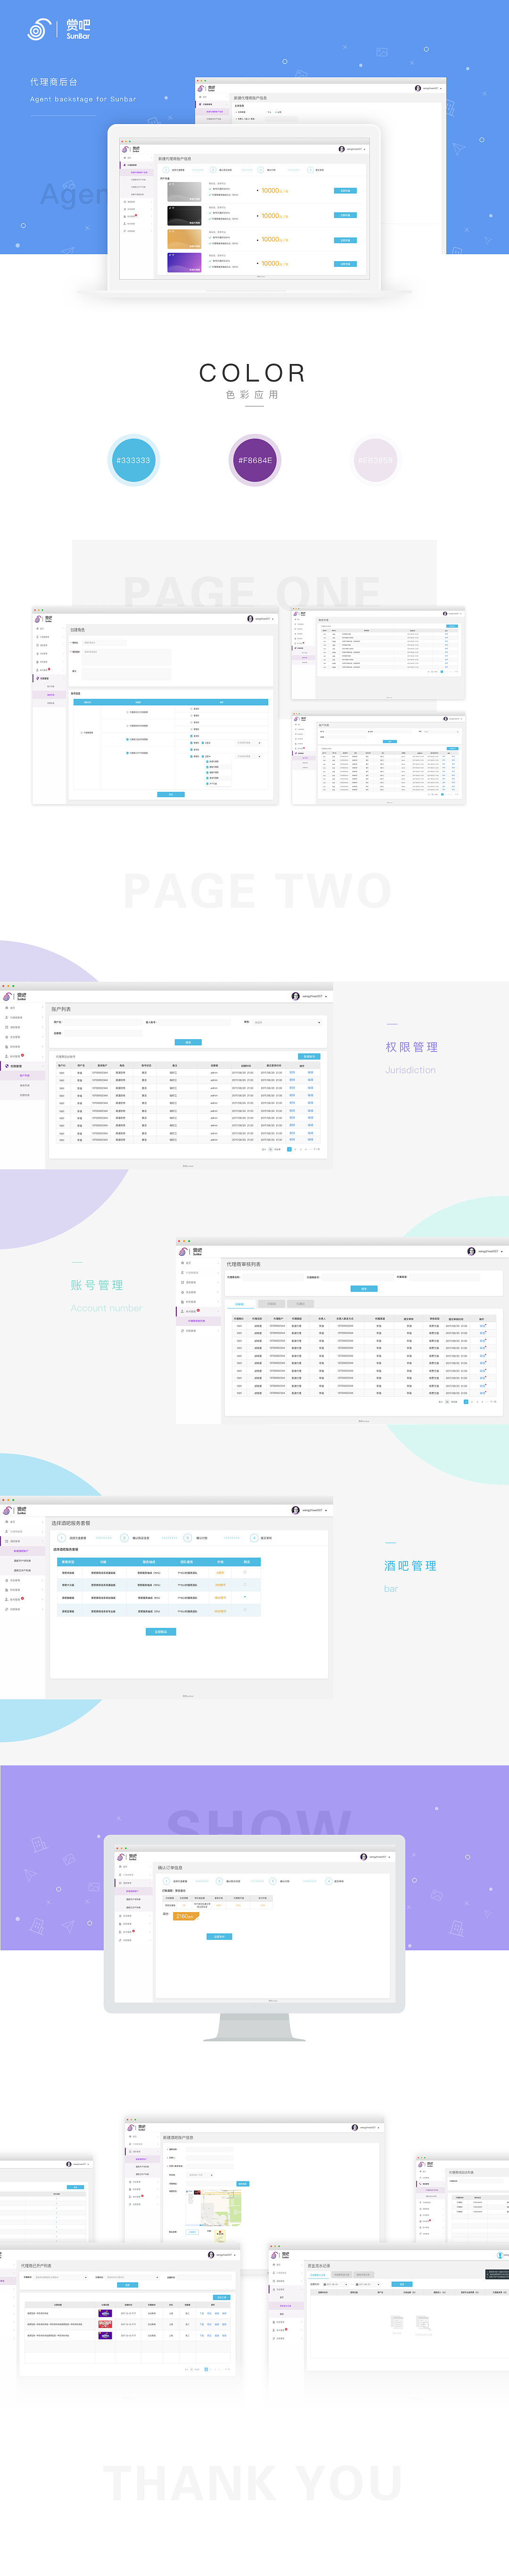This screenshot has width=509, height=2576.
Task: Click step 4 circle in bar package window
Action: coord(253,1538)
